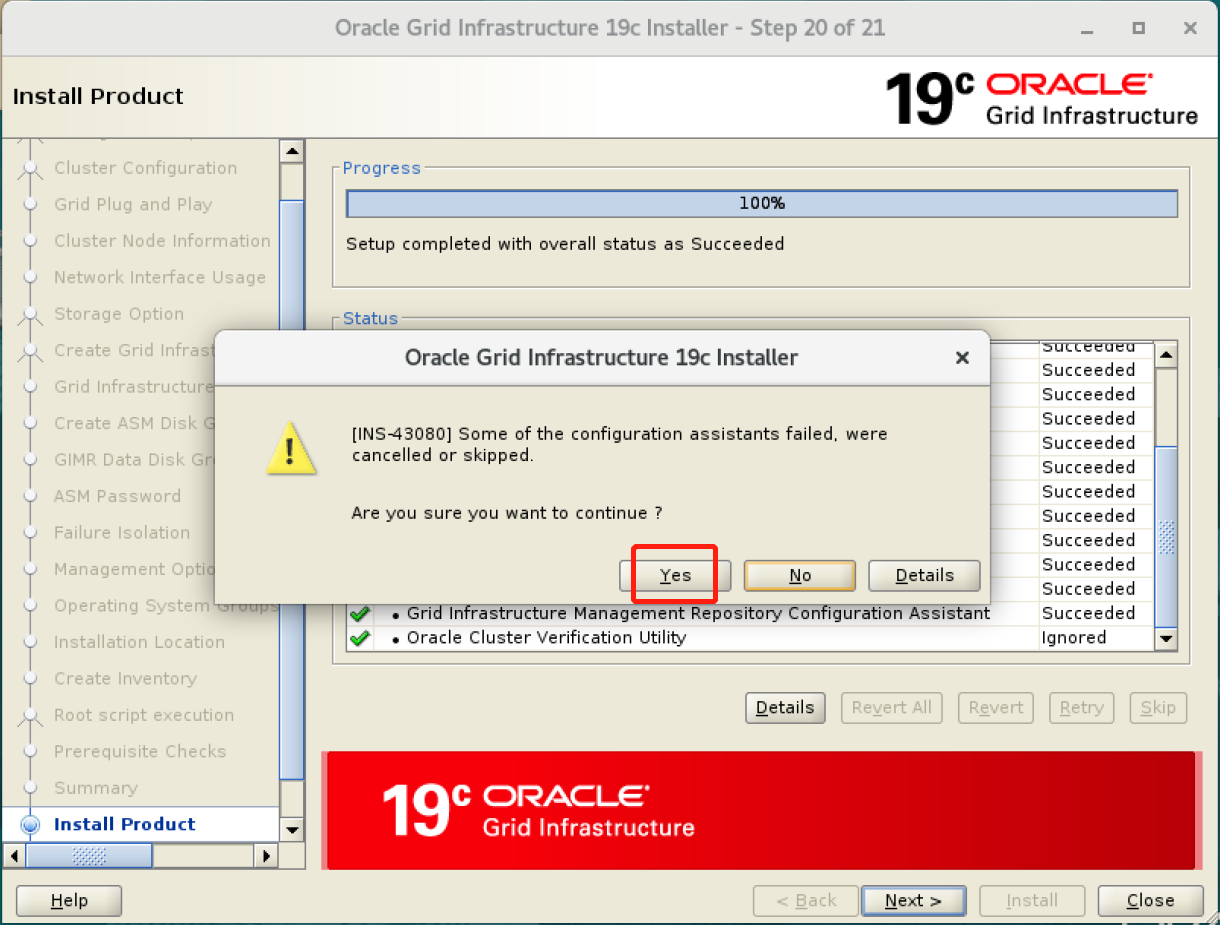Viewport: 1220px width, 925px height.
Task: Open Details in the INS-43080 dialog
Action: (924, 575)
